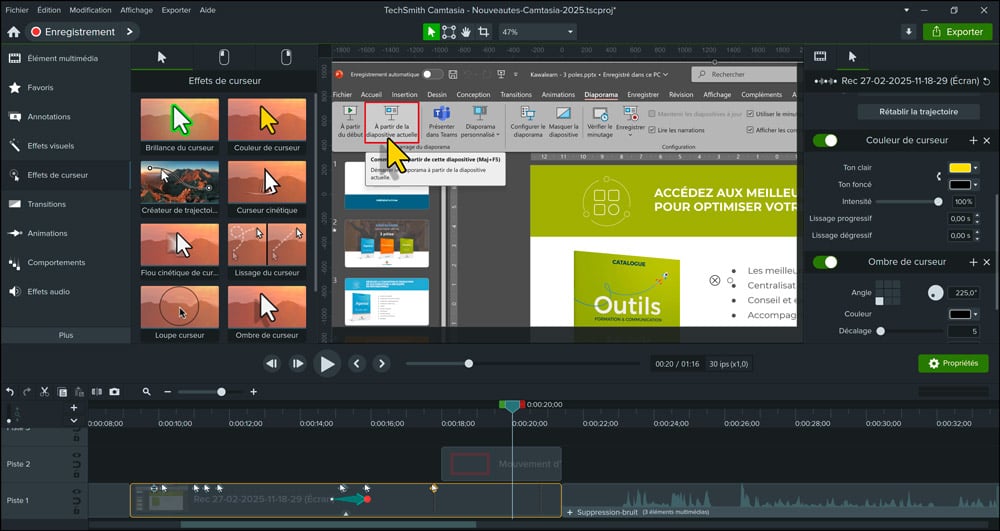Open the right-click cursor effects tab
Image resolution: width=1000 pixels, height=531 pixels.
286,57
